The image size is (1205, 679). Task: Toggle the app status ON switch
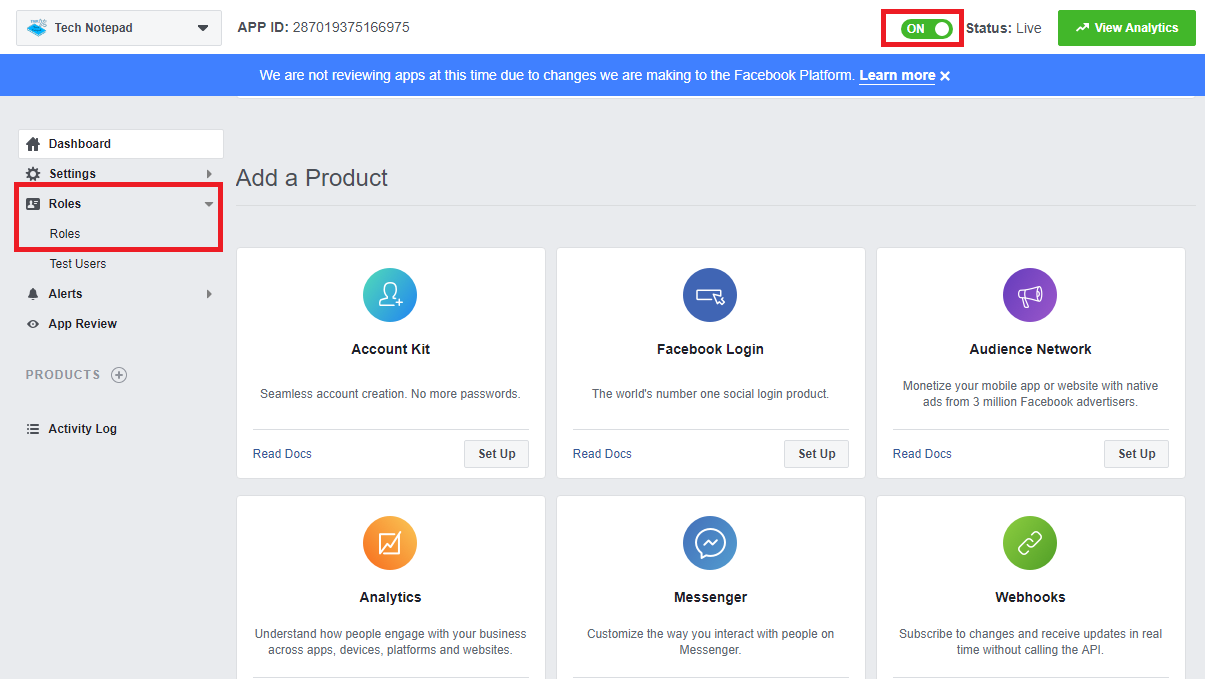[x=926, y=28]
